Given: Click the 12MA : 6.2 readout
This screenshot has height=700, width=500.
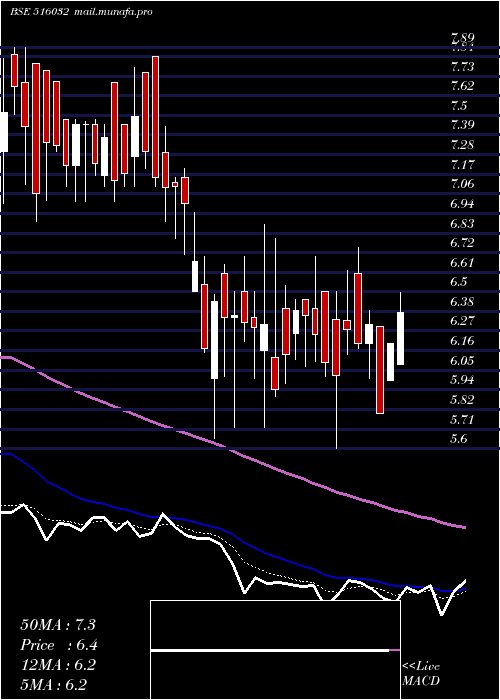Looking at the screenshot, I should (58, 665).
